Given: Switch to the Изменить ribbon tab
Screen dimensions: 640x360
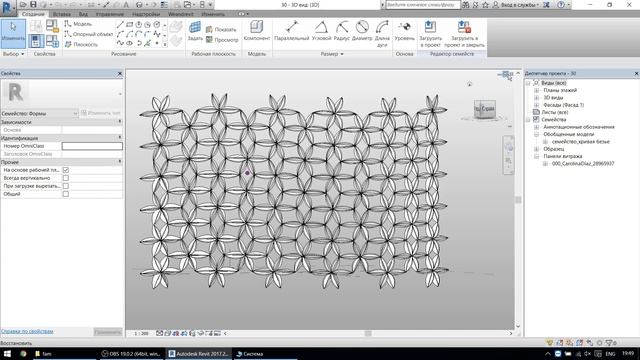Looking at the screenshot, I should point(213,14).
